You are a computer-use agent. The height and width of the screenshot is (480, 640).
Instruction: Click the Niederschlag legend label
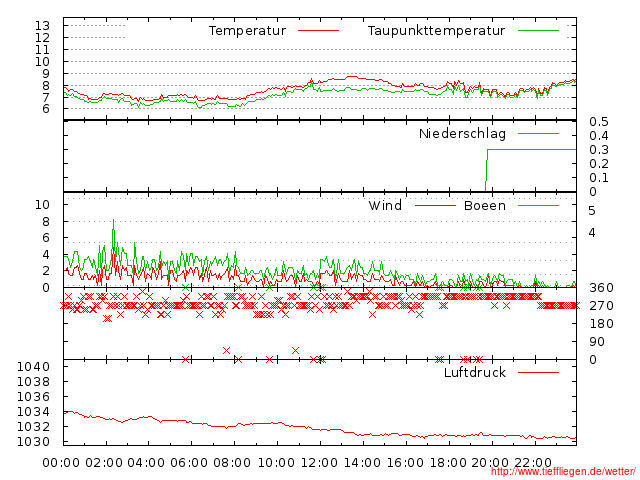coord(462,134)
